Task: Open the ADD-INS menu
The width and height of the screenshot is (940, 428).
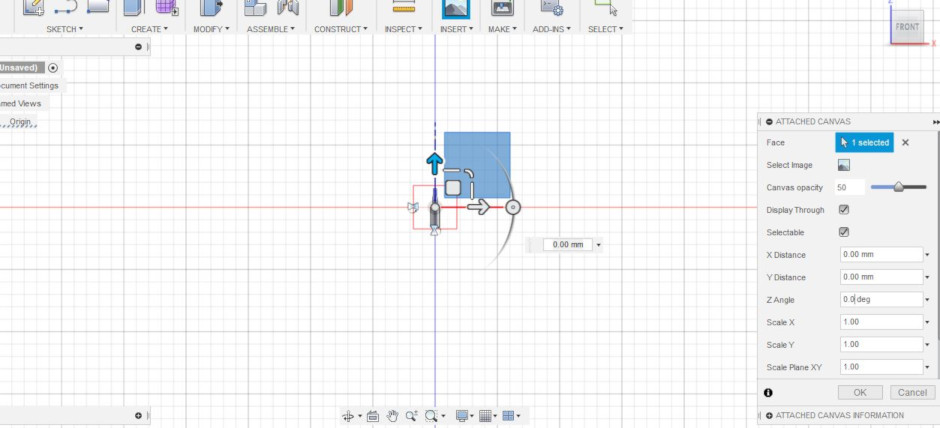Action: pyautogui.click(x=552, y=29)
